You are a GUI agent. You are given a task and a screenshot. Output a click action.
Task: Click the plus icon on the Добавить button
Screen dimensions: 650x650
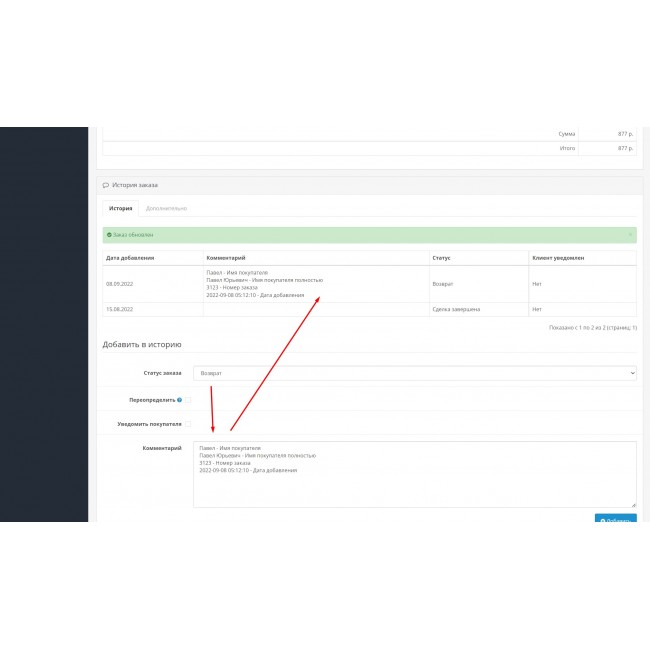pyautogui.click(x=602, y=521)
